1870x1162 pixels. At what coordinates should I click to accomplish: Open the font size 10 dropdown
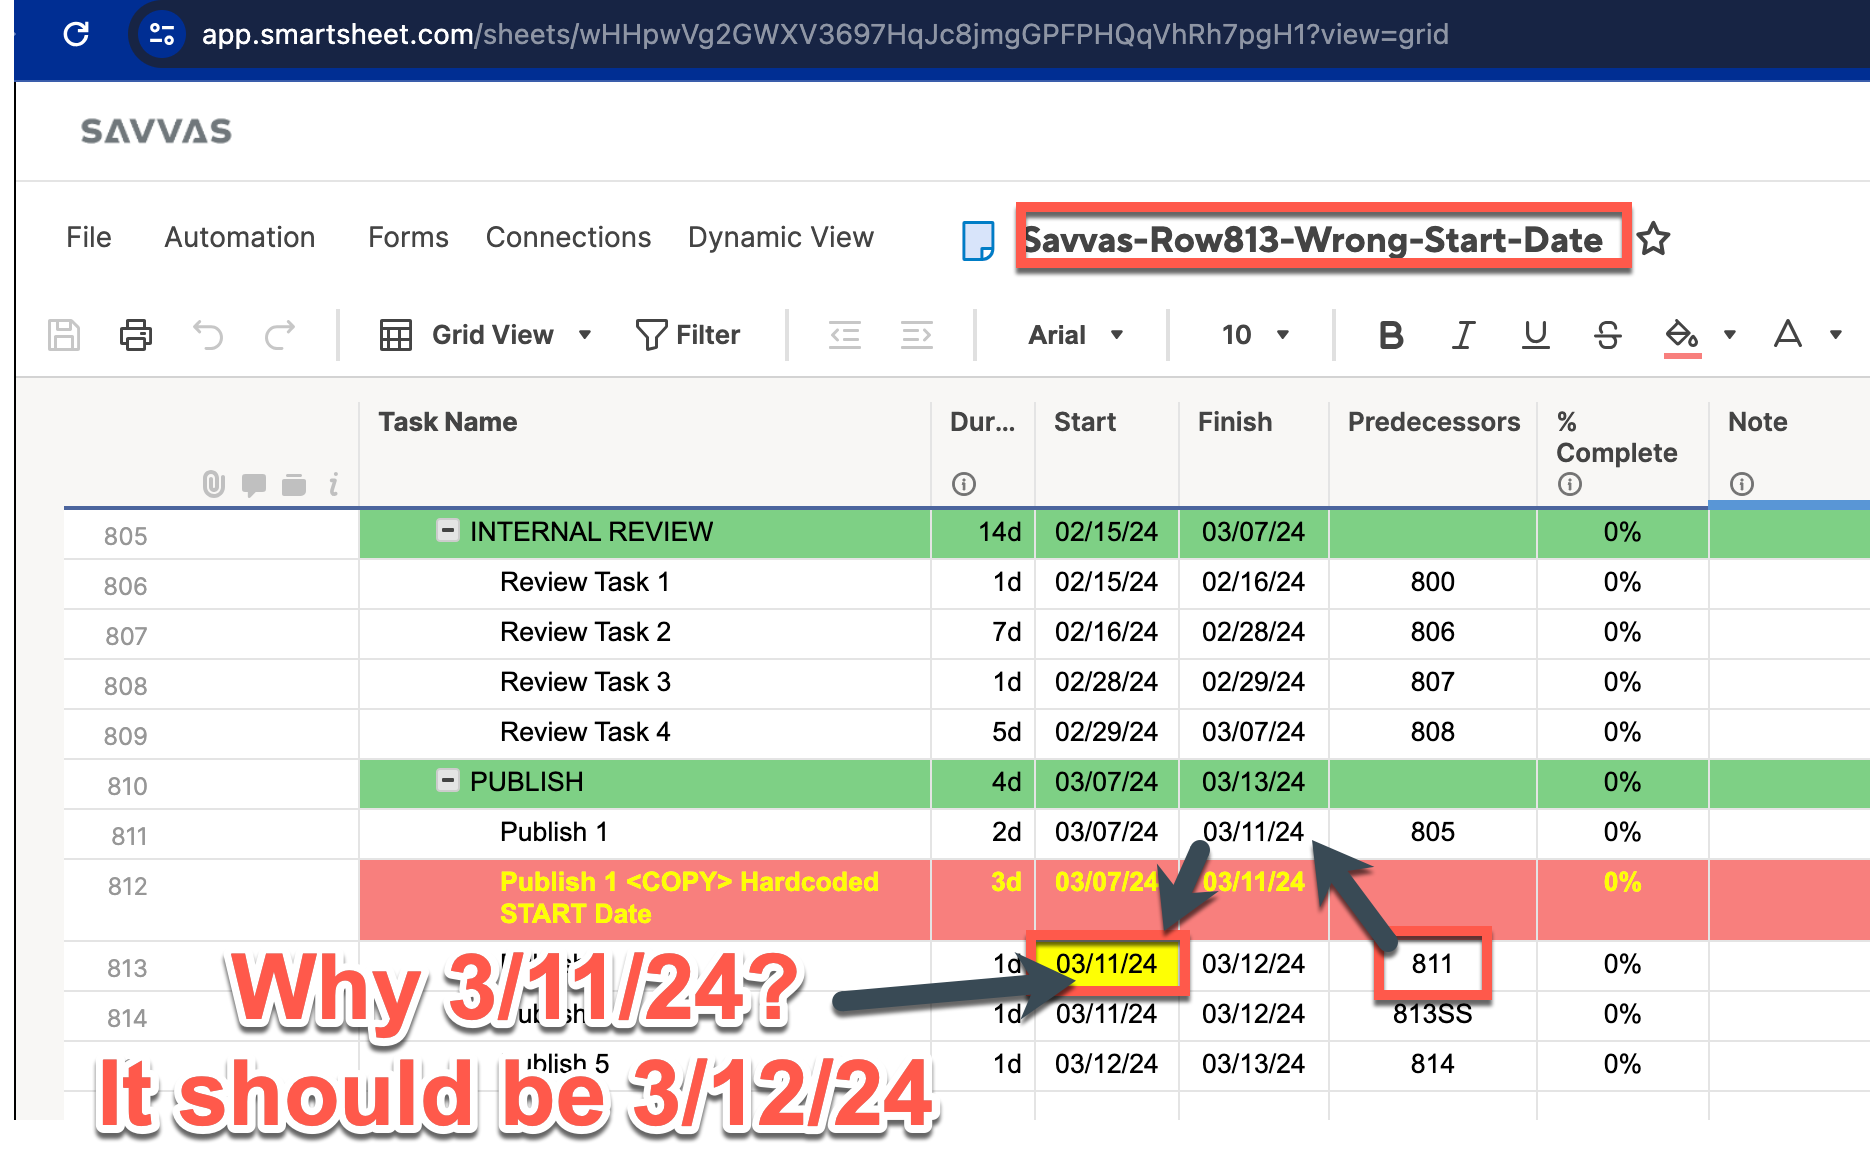[1256, 335]
